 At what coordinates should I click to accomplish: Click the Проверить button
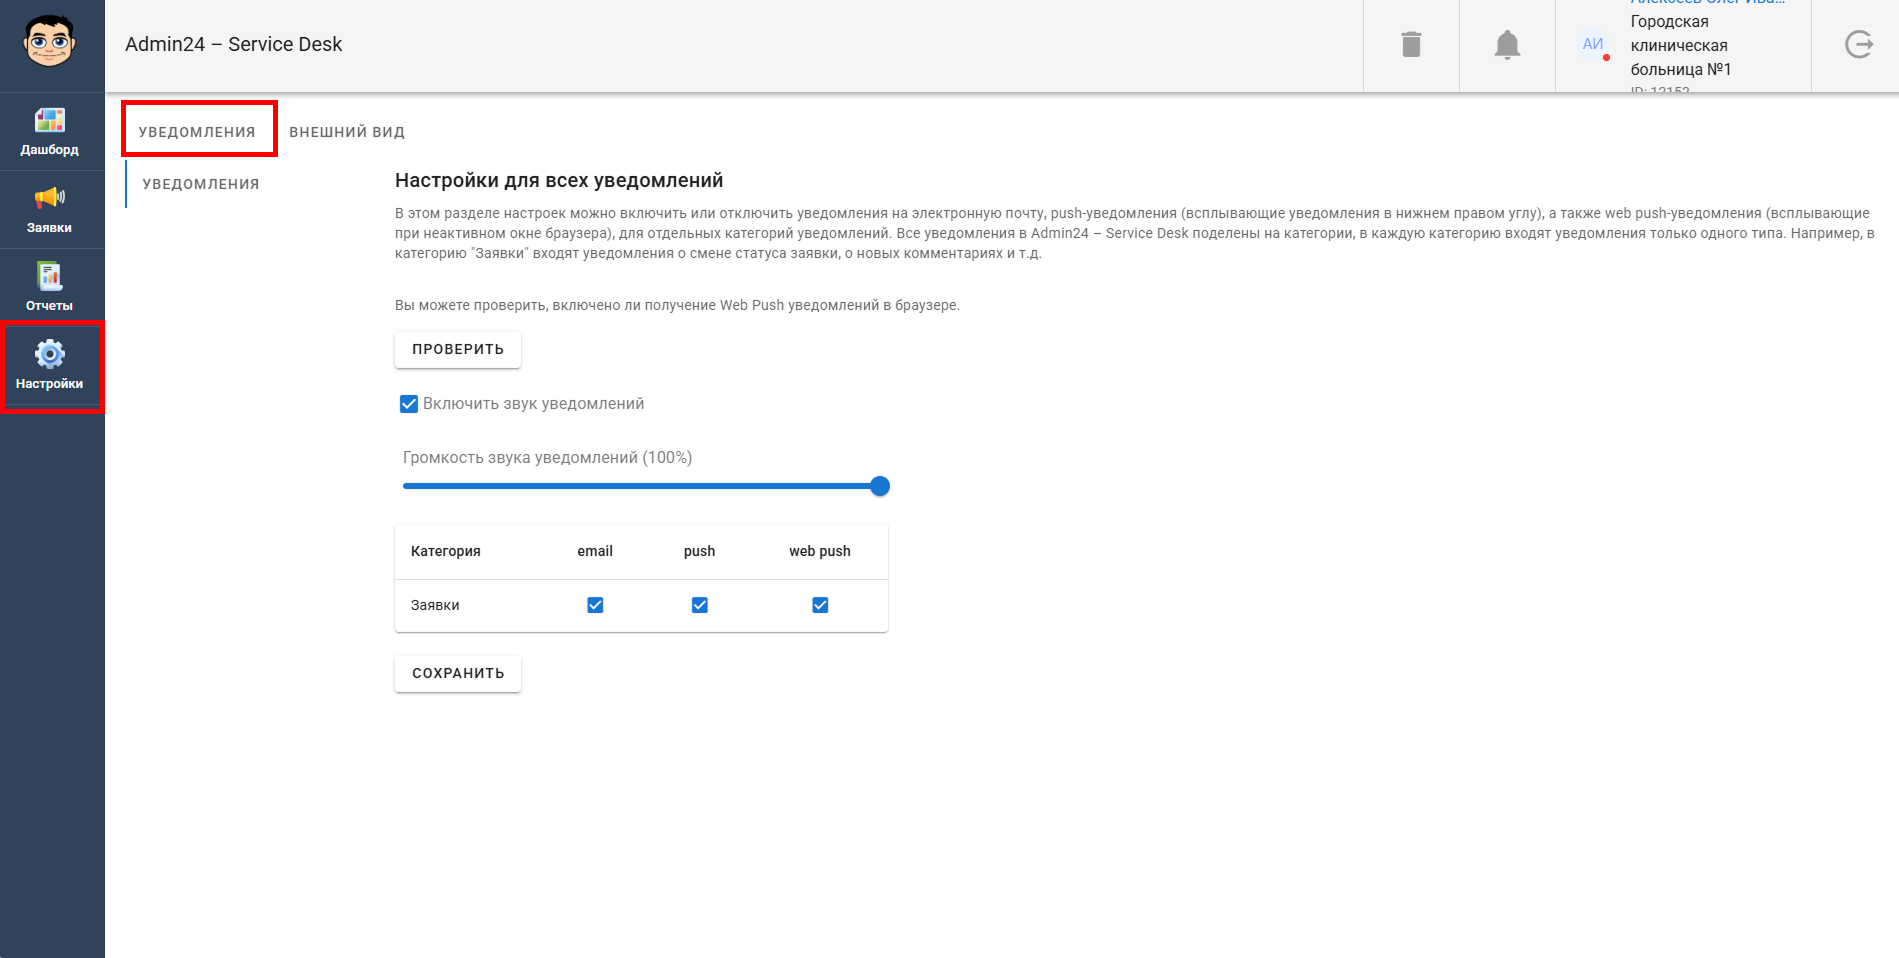click(458, 349)
